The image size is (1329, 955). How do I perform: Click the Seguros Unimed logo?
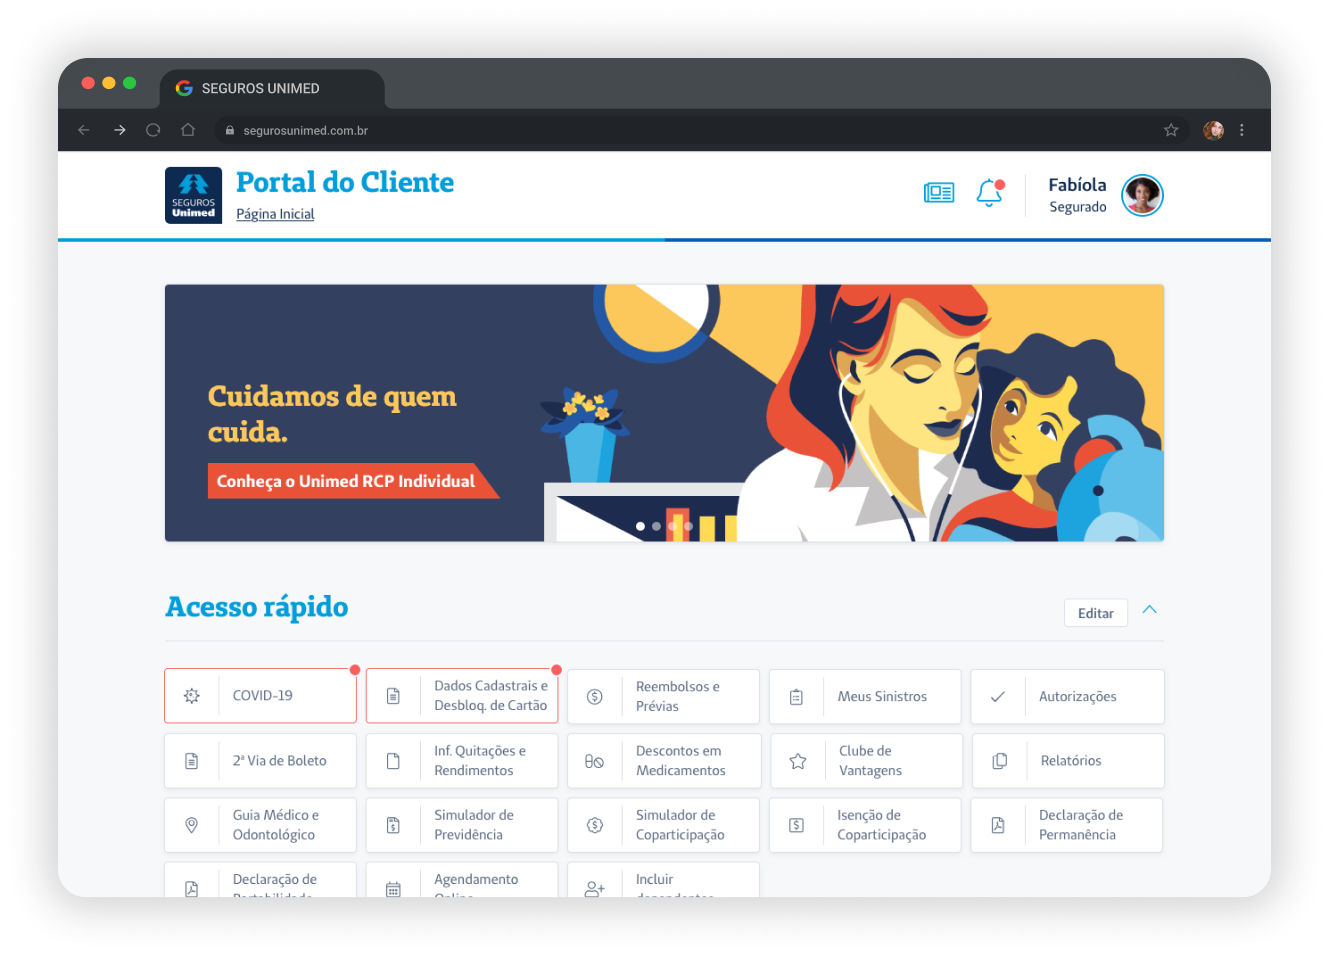(x=193, y=195)
